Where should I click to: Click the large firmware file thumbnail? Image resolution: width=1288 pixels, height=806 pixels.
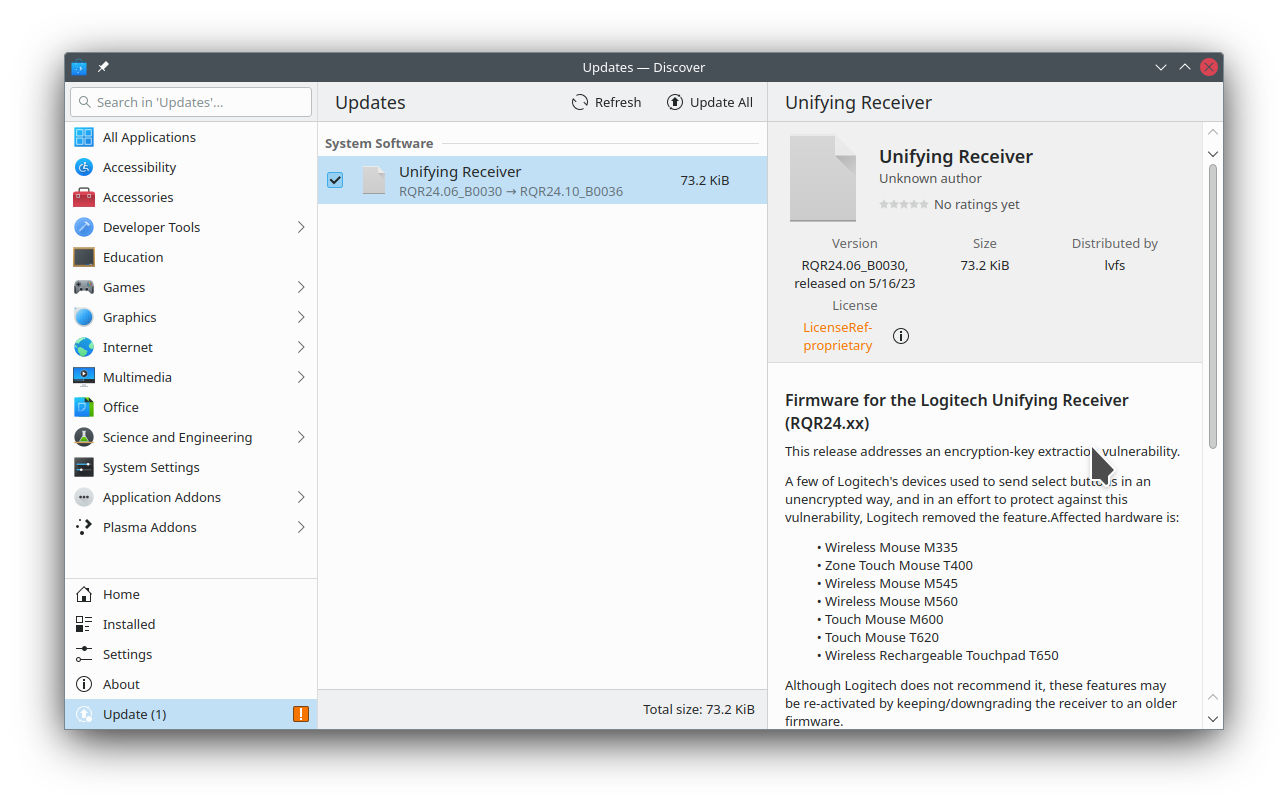[x=823, y=178]
